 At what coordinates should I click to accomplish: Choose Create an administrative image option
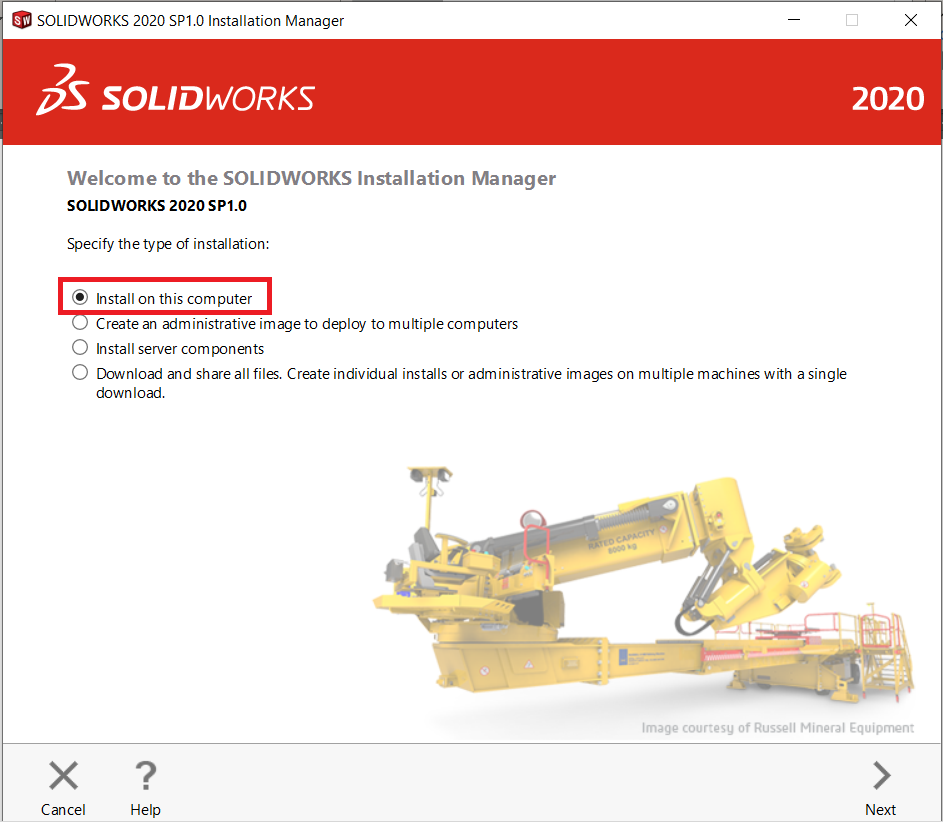[80, 323]
